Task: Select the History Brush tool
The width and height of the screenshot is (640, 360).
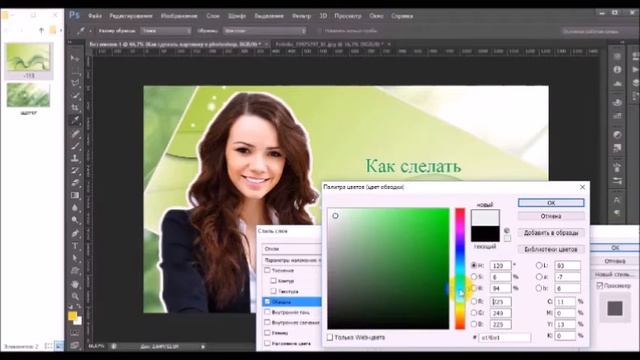Action: [x=75, y=170]
